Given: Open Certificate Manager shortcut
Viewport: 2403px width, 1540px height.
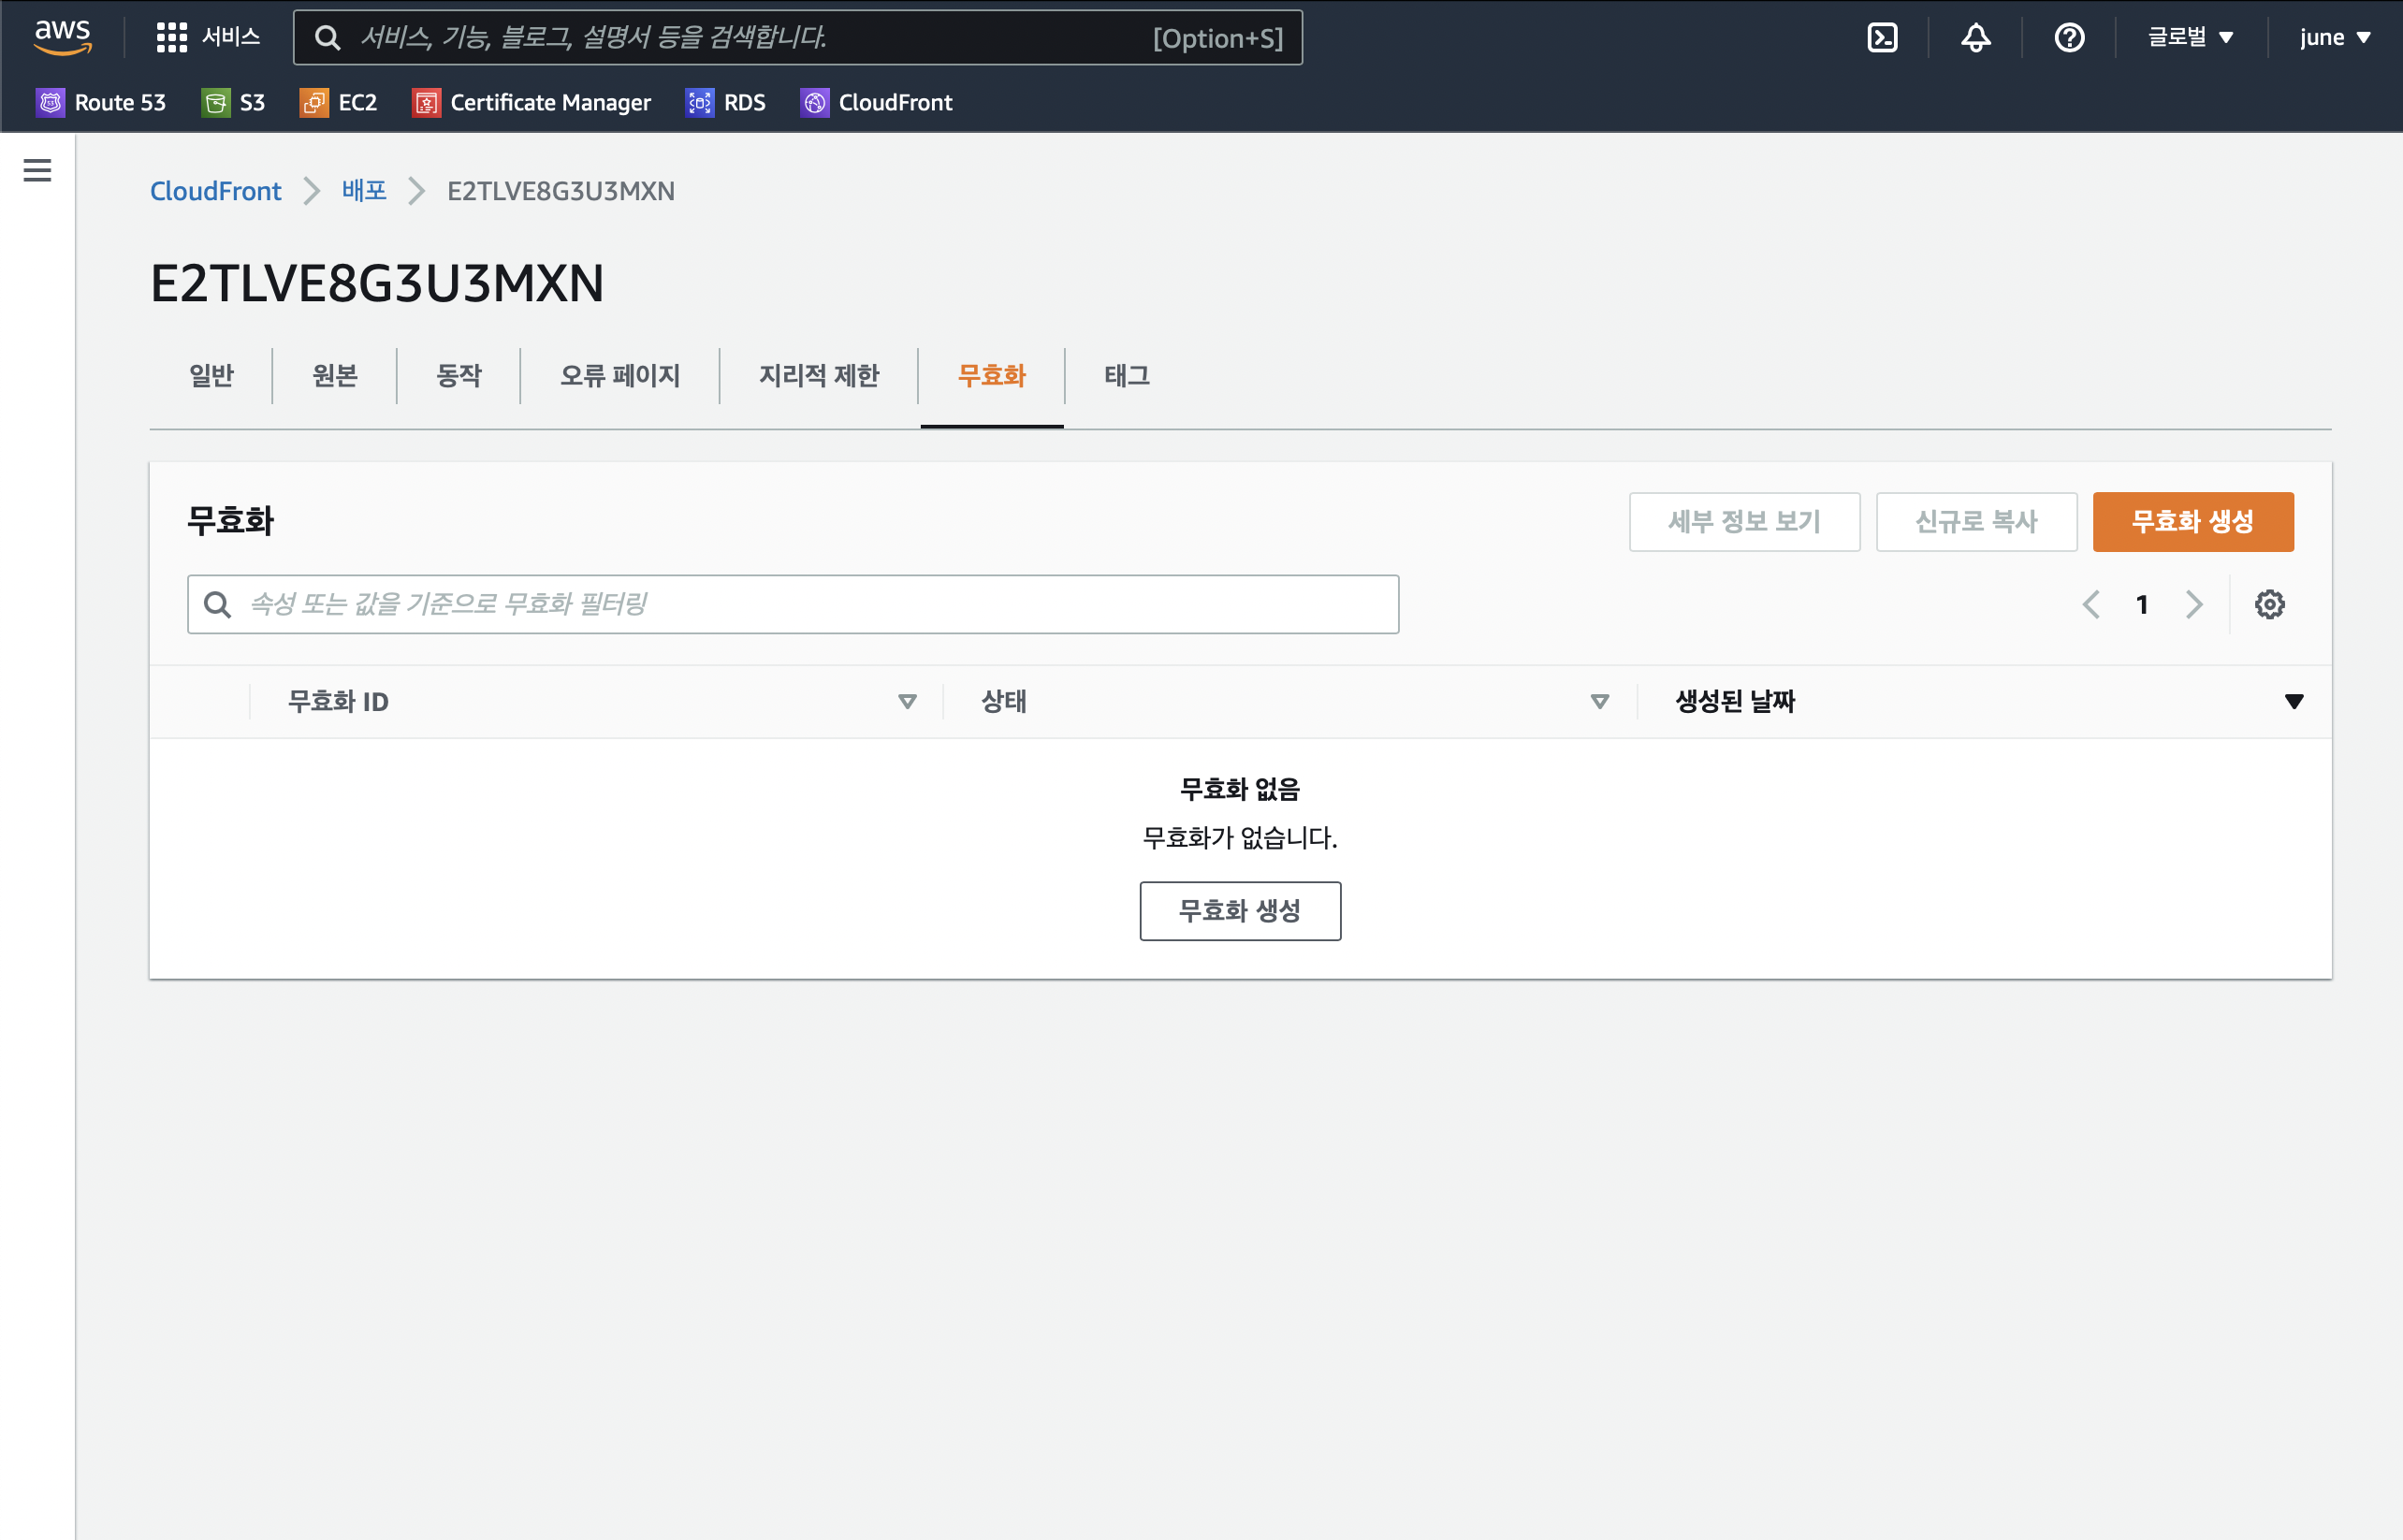Looking at the screenshot, I should (531, 102).
